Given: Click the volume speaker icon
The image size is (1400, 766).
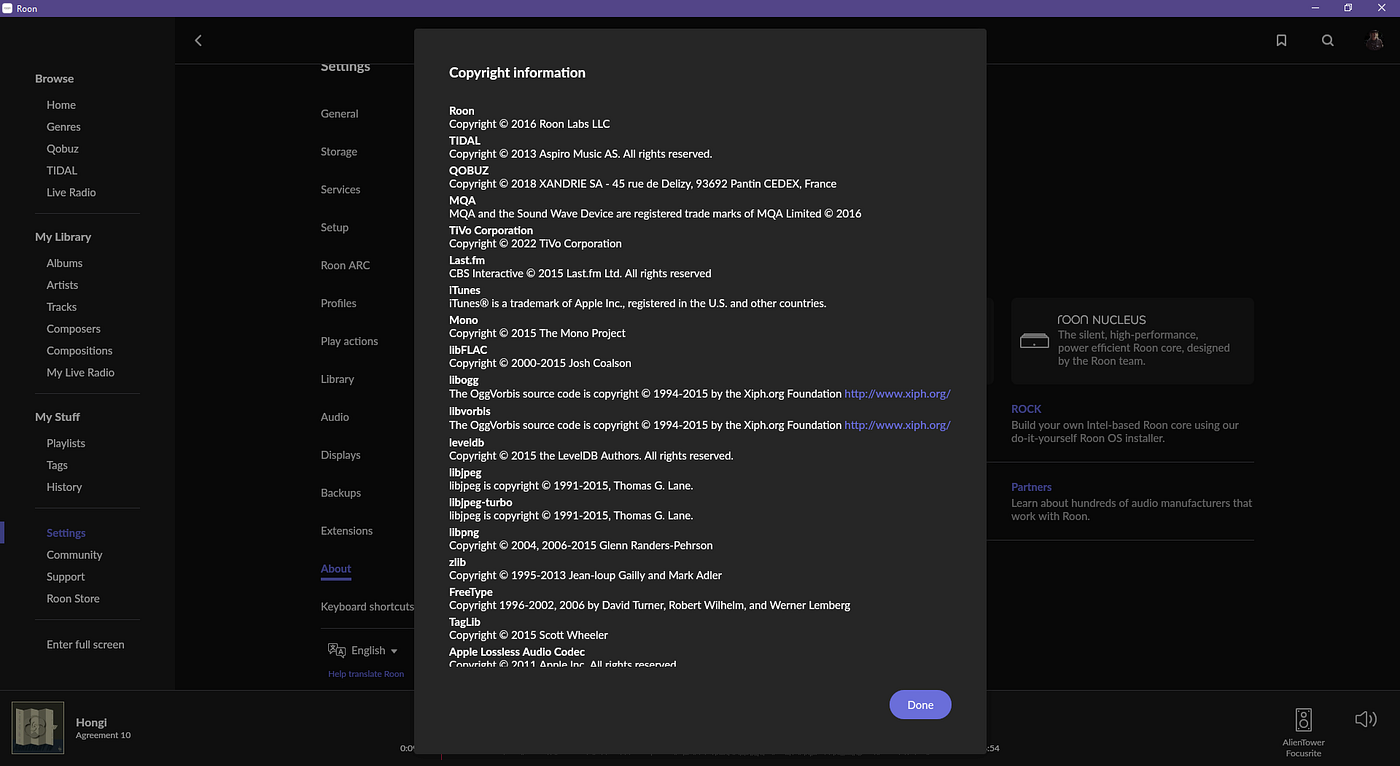Looking at the screenshot, I should pyautogui.click(x=1365, y=719).
